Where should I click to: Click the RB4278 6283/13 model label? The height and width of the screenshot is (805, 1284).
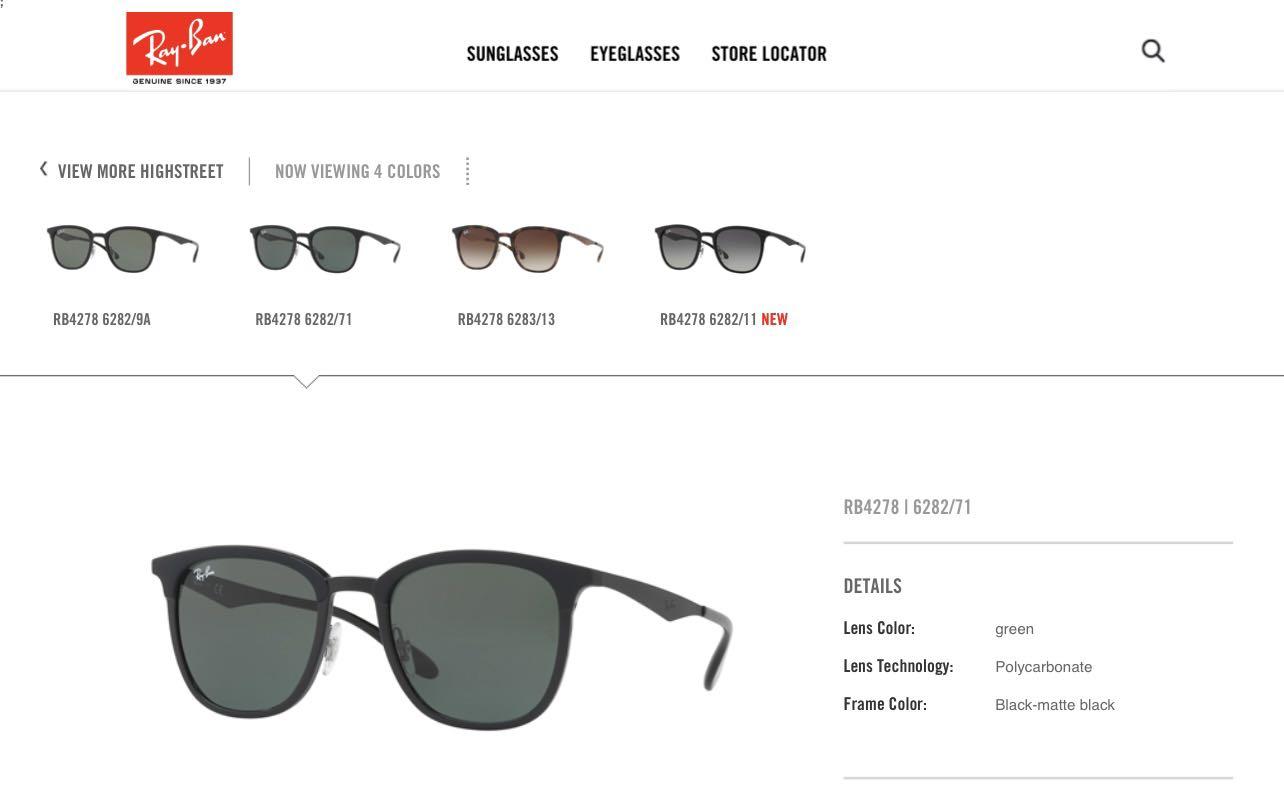coord(506,319)
